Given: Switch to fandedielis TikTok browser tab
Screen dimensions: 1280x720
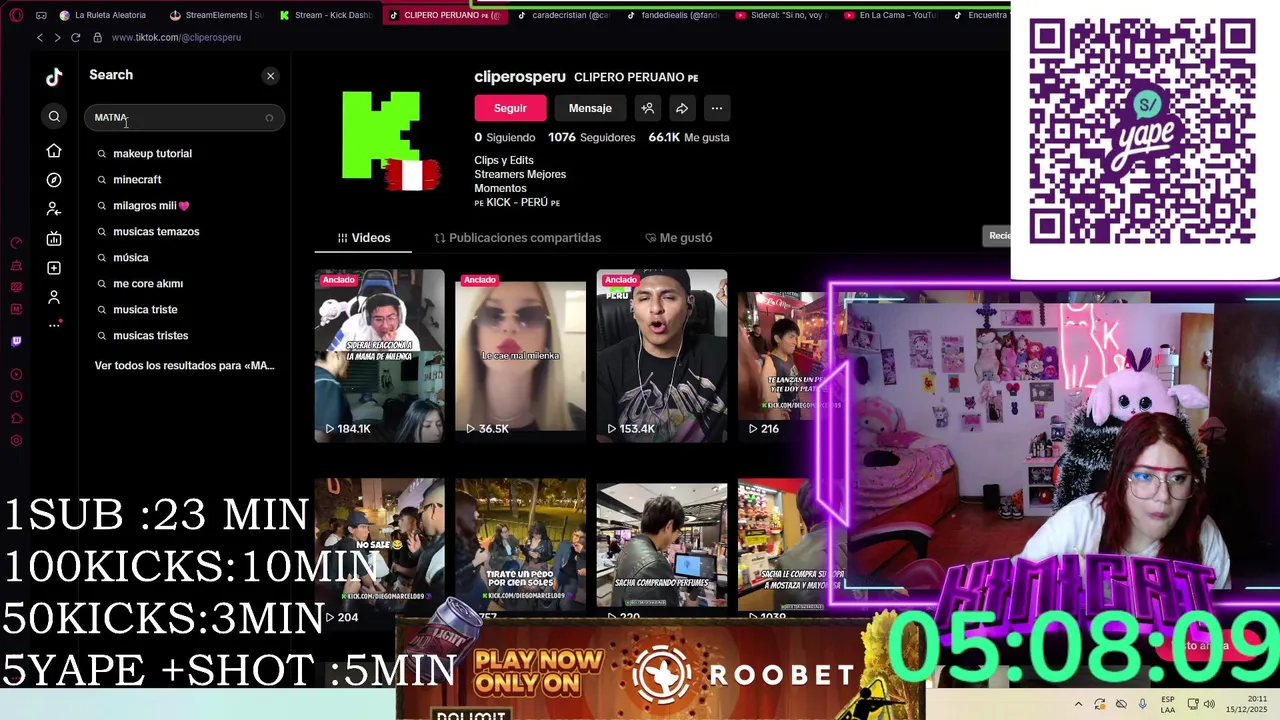Looking at the screenshot, I should pos(672,15).
